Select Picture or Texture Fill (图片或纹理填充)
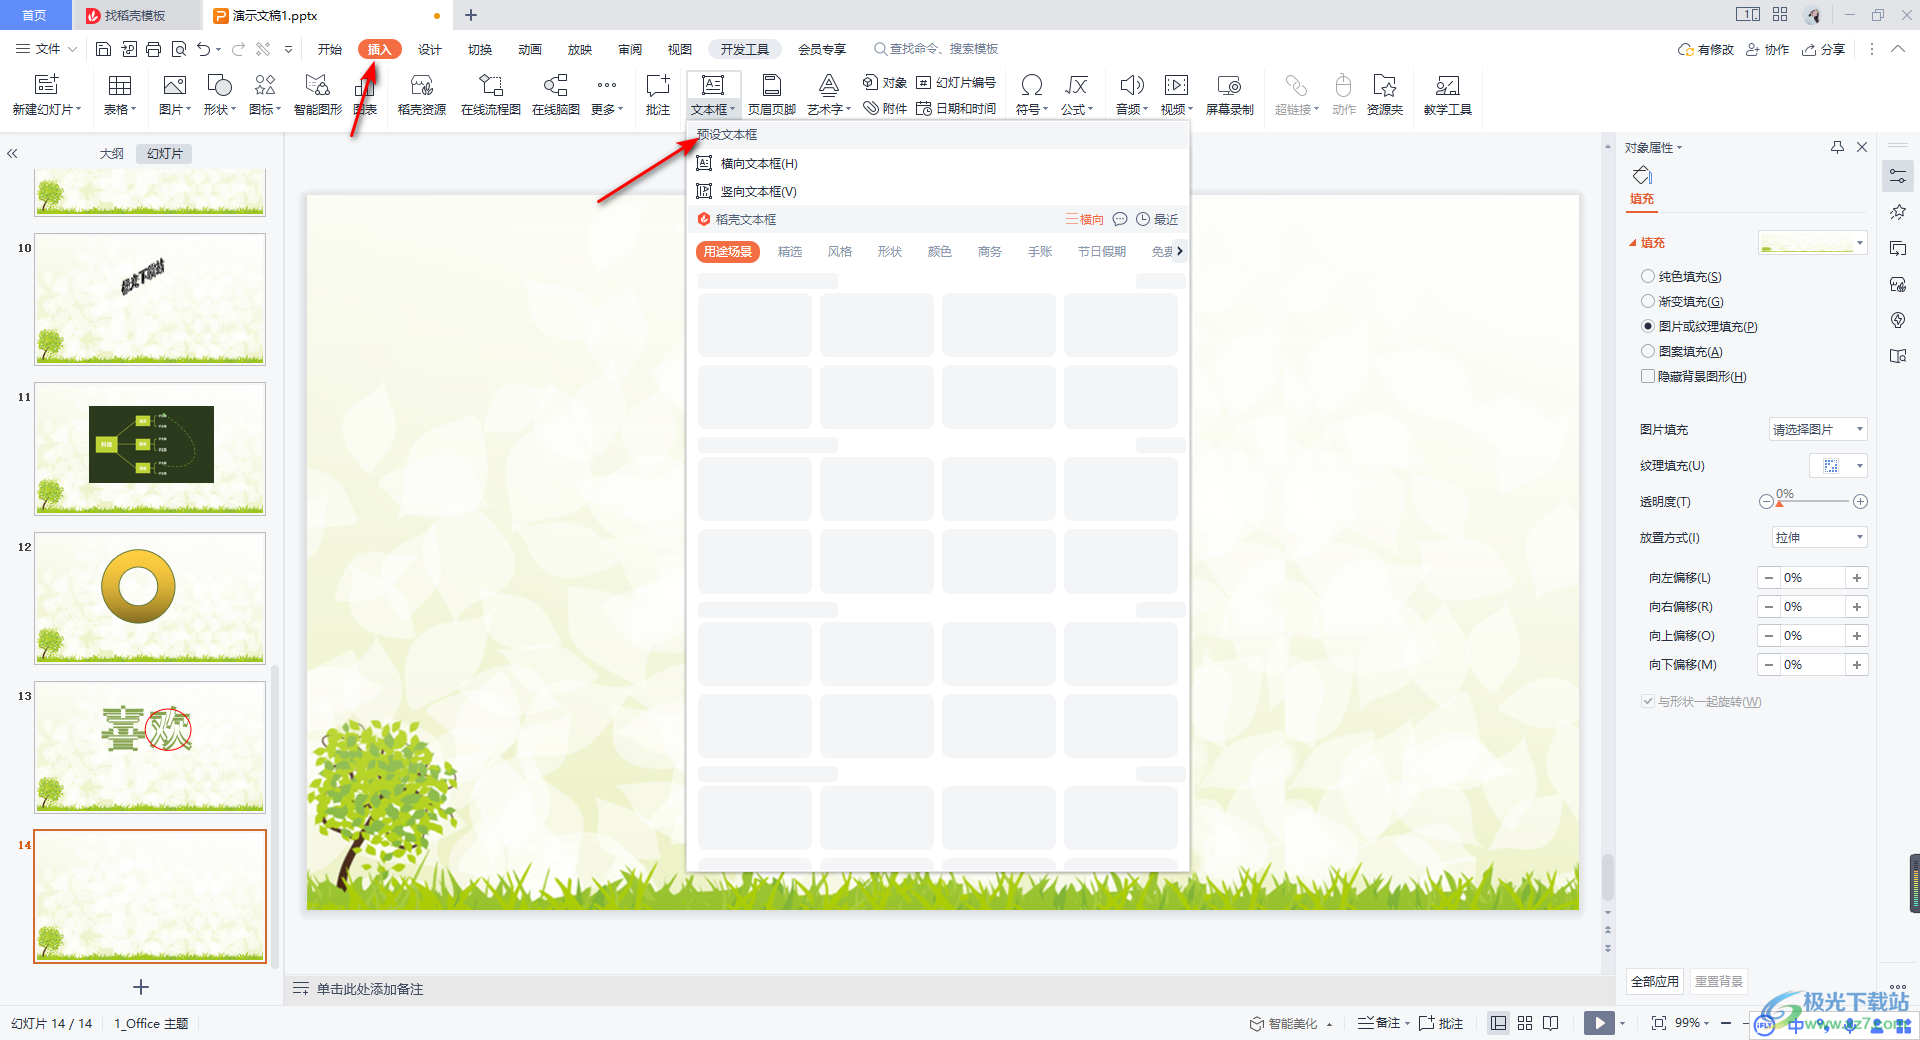1920x1040 pixels. point(1648,326)
